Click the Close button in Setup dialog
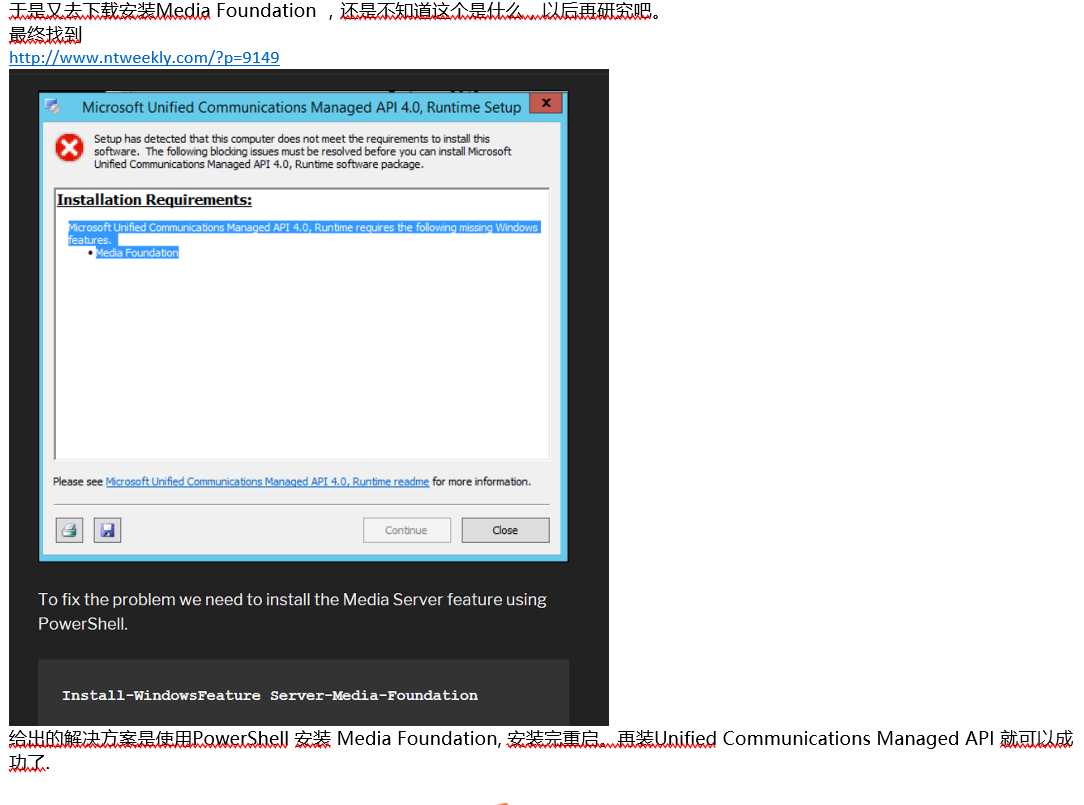Viewport: 1084px width, 805px height. click(505, 530)
